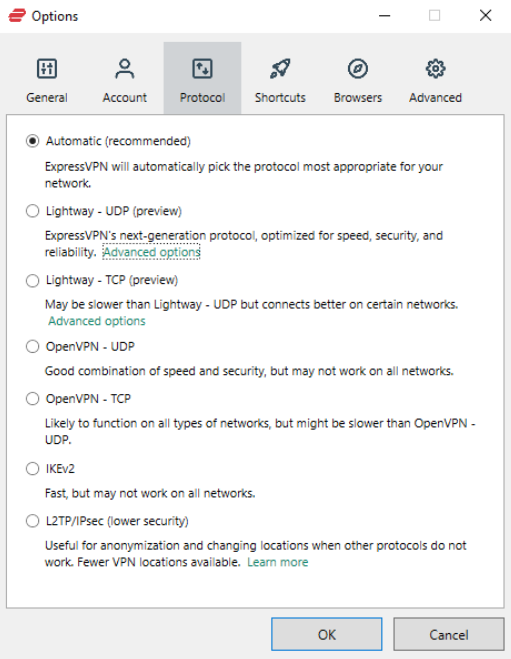This screenshot has width=511, height=659.
Task: Select the Protocol arrows icon
Action: (202, 69)
